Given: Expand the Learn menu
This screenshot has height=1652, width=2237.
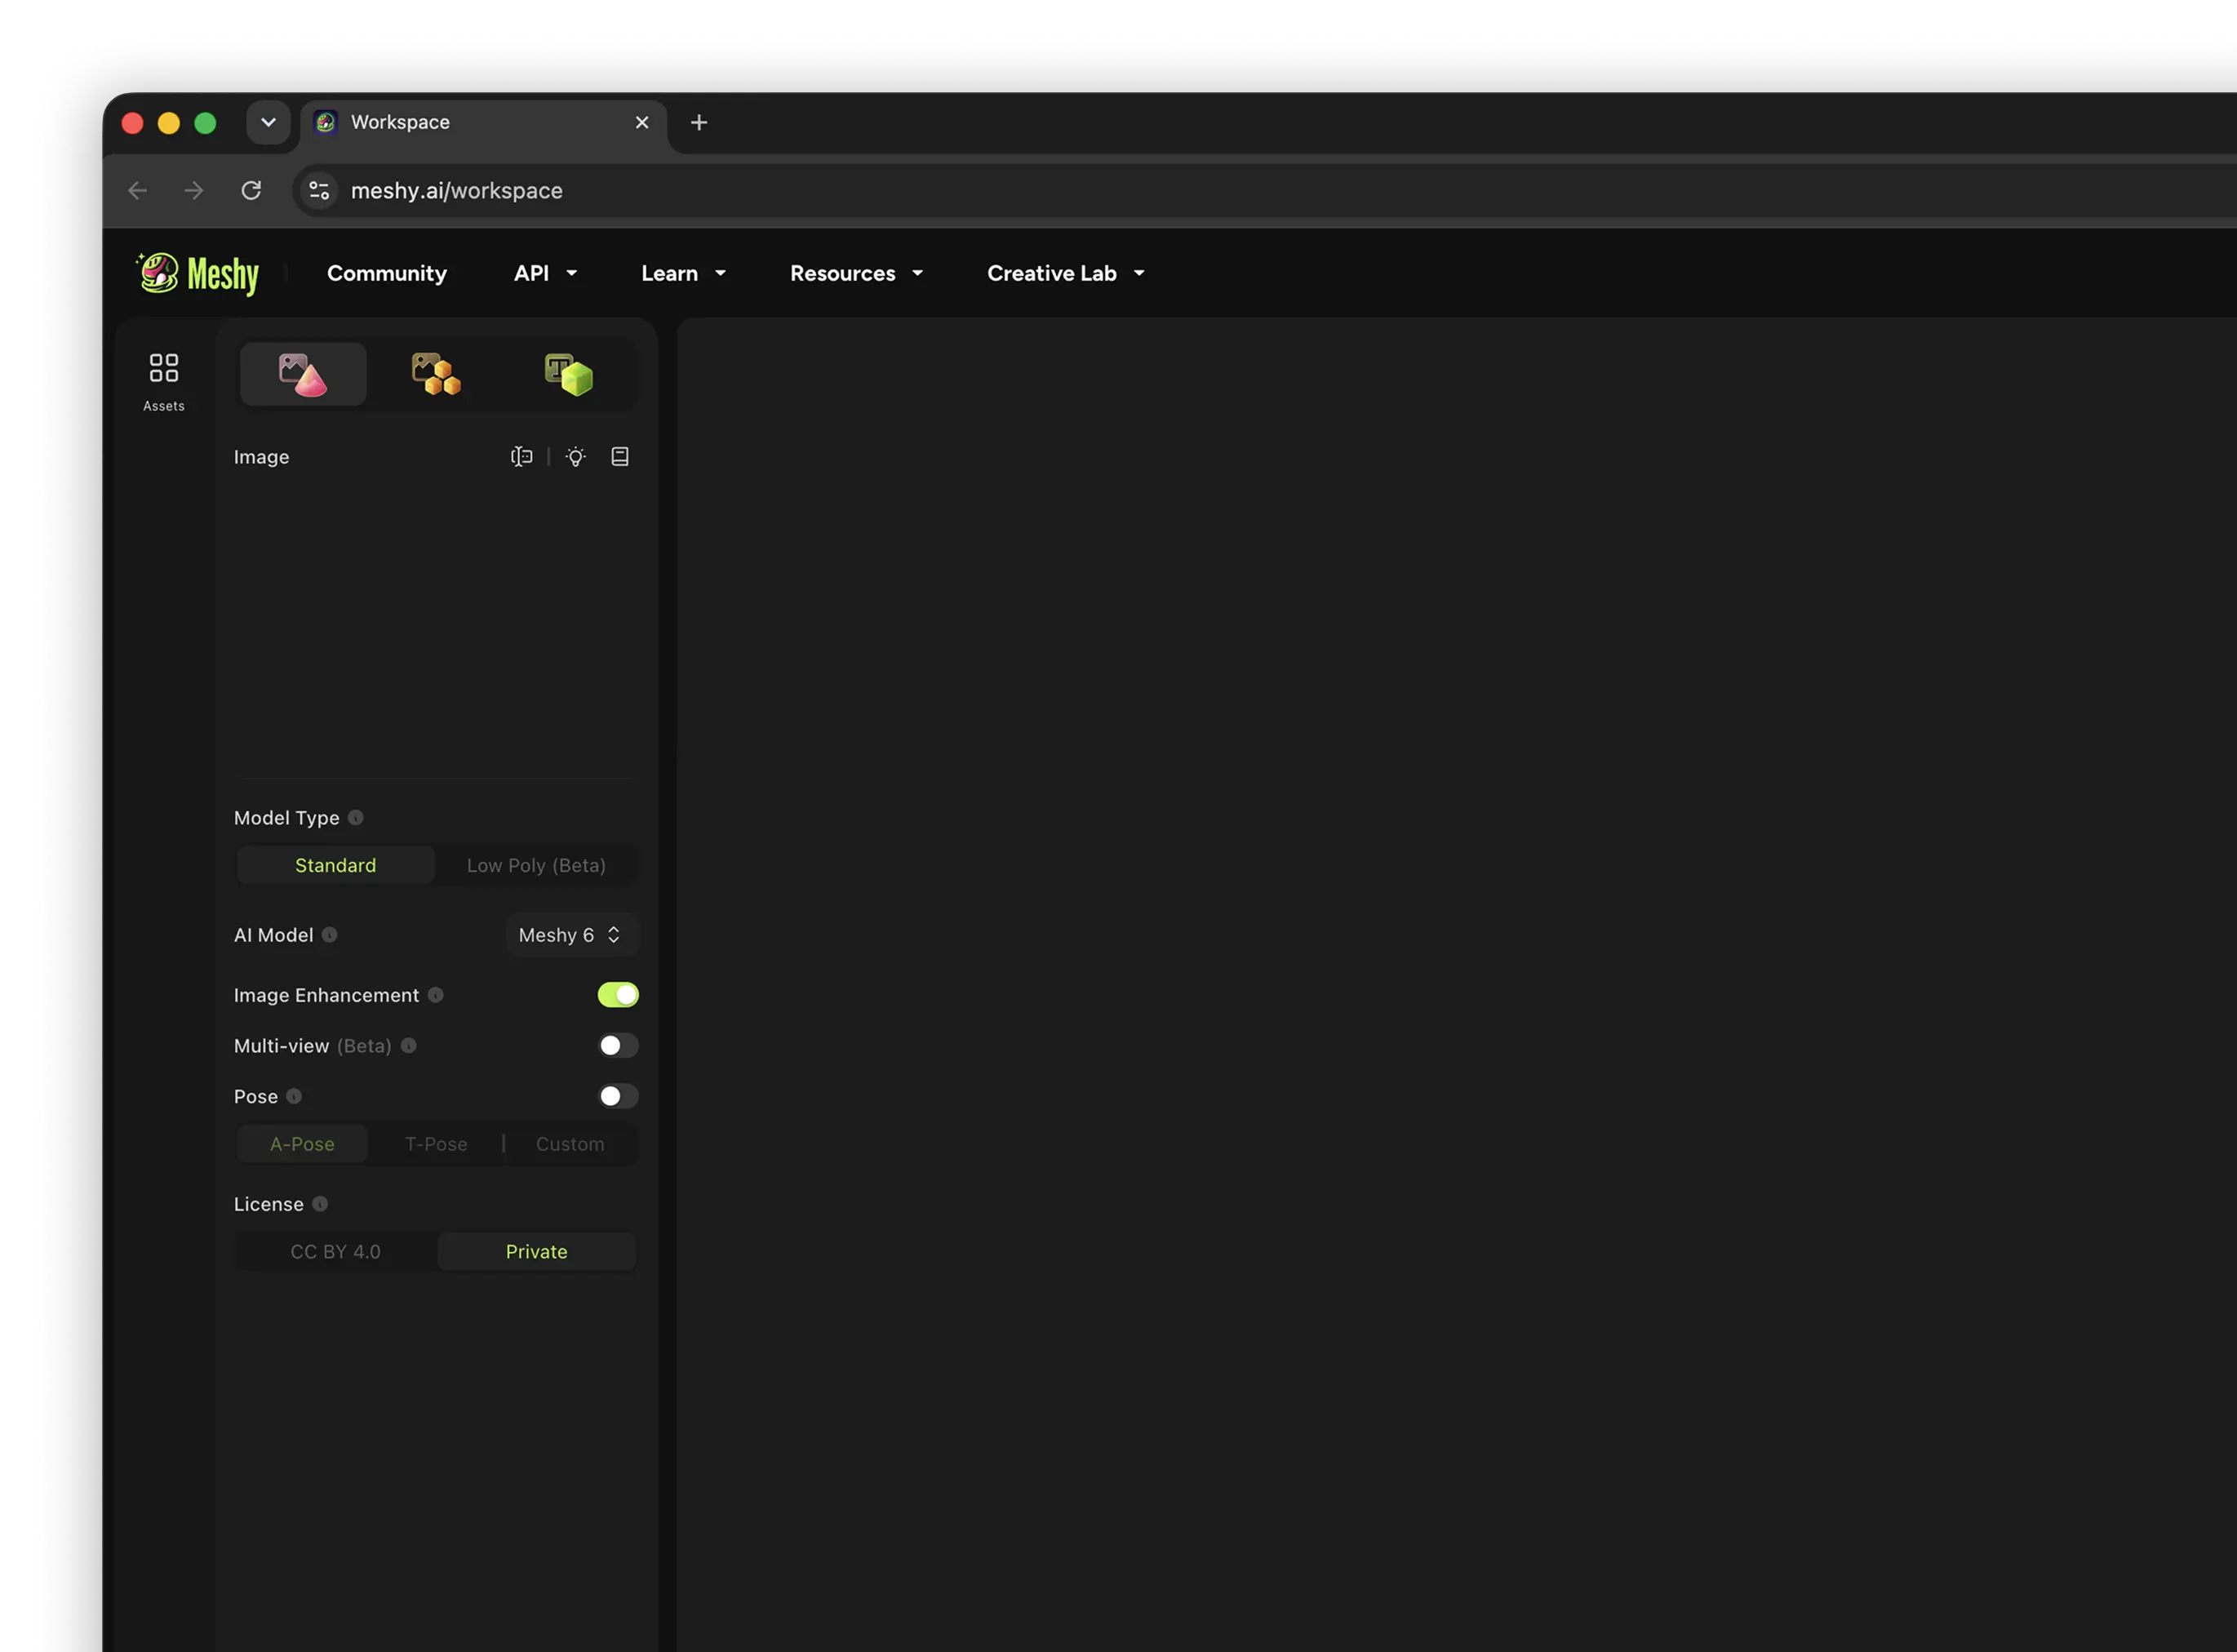Looking at the screenshot, I should pyautogui.click(x=684, y=273).
